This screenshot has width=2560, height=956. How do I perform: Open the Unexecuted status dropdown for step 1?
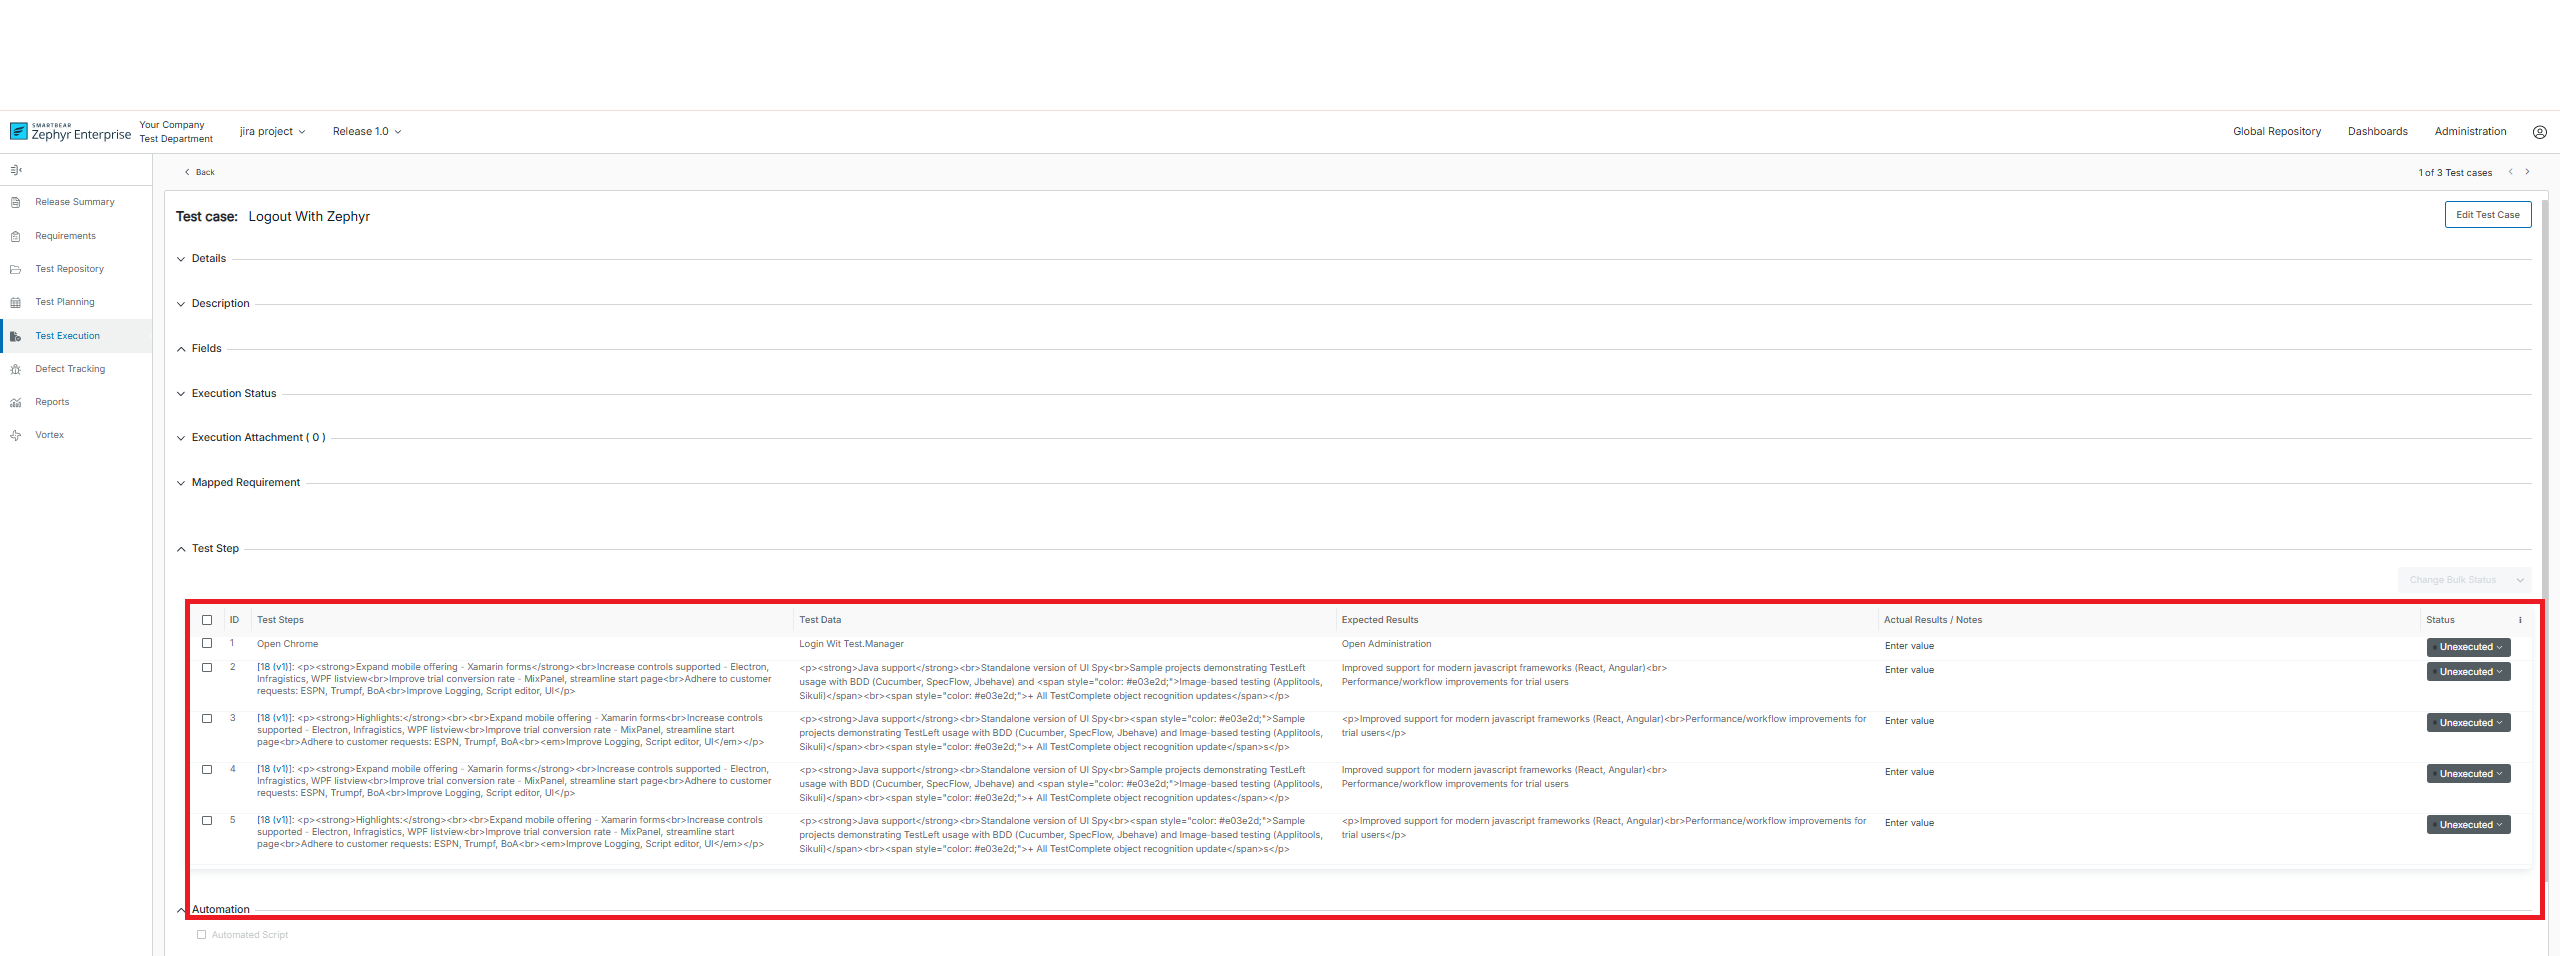tap(2468, 647)
